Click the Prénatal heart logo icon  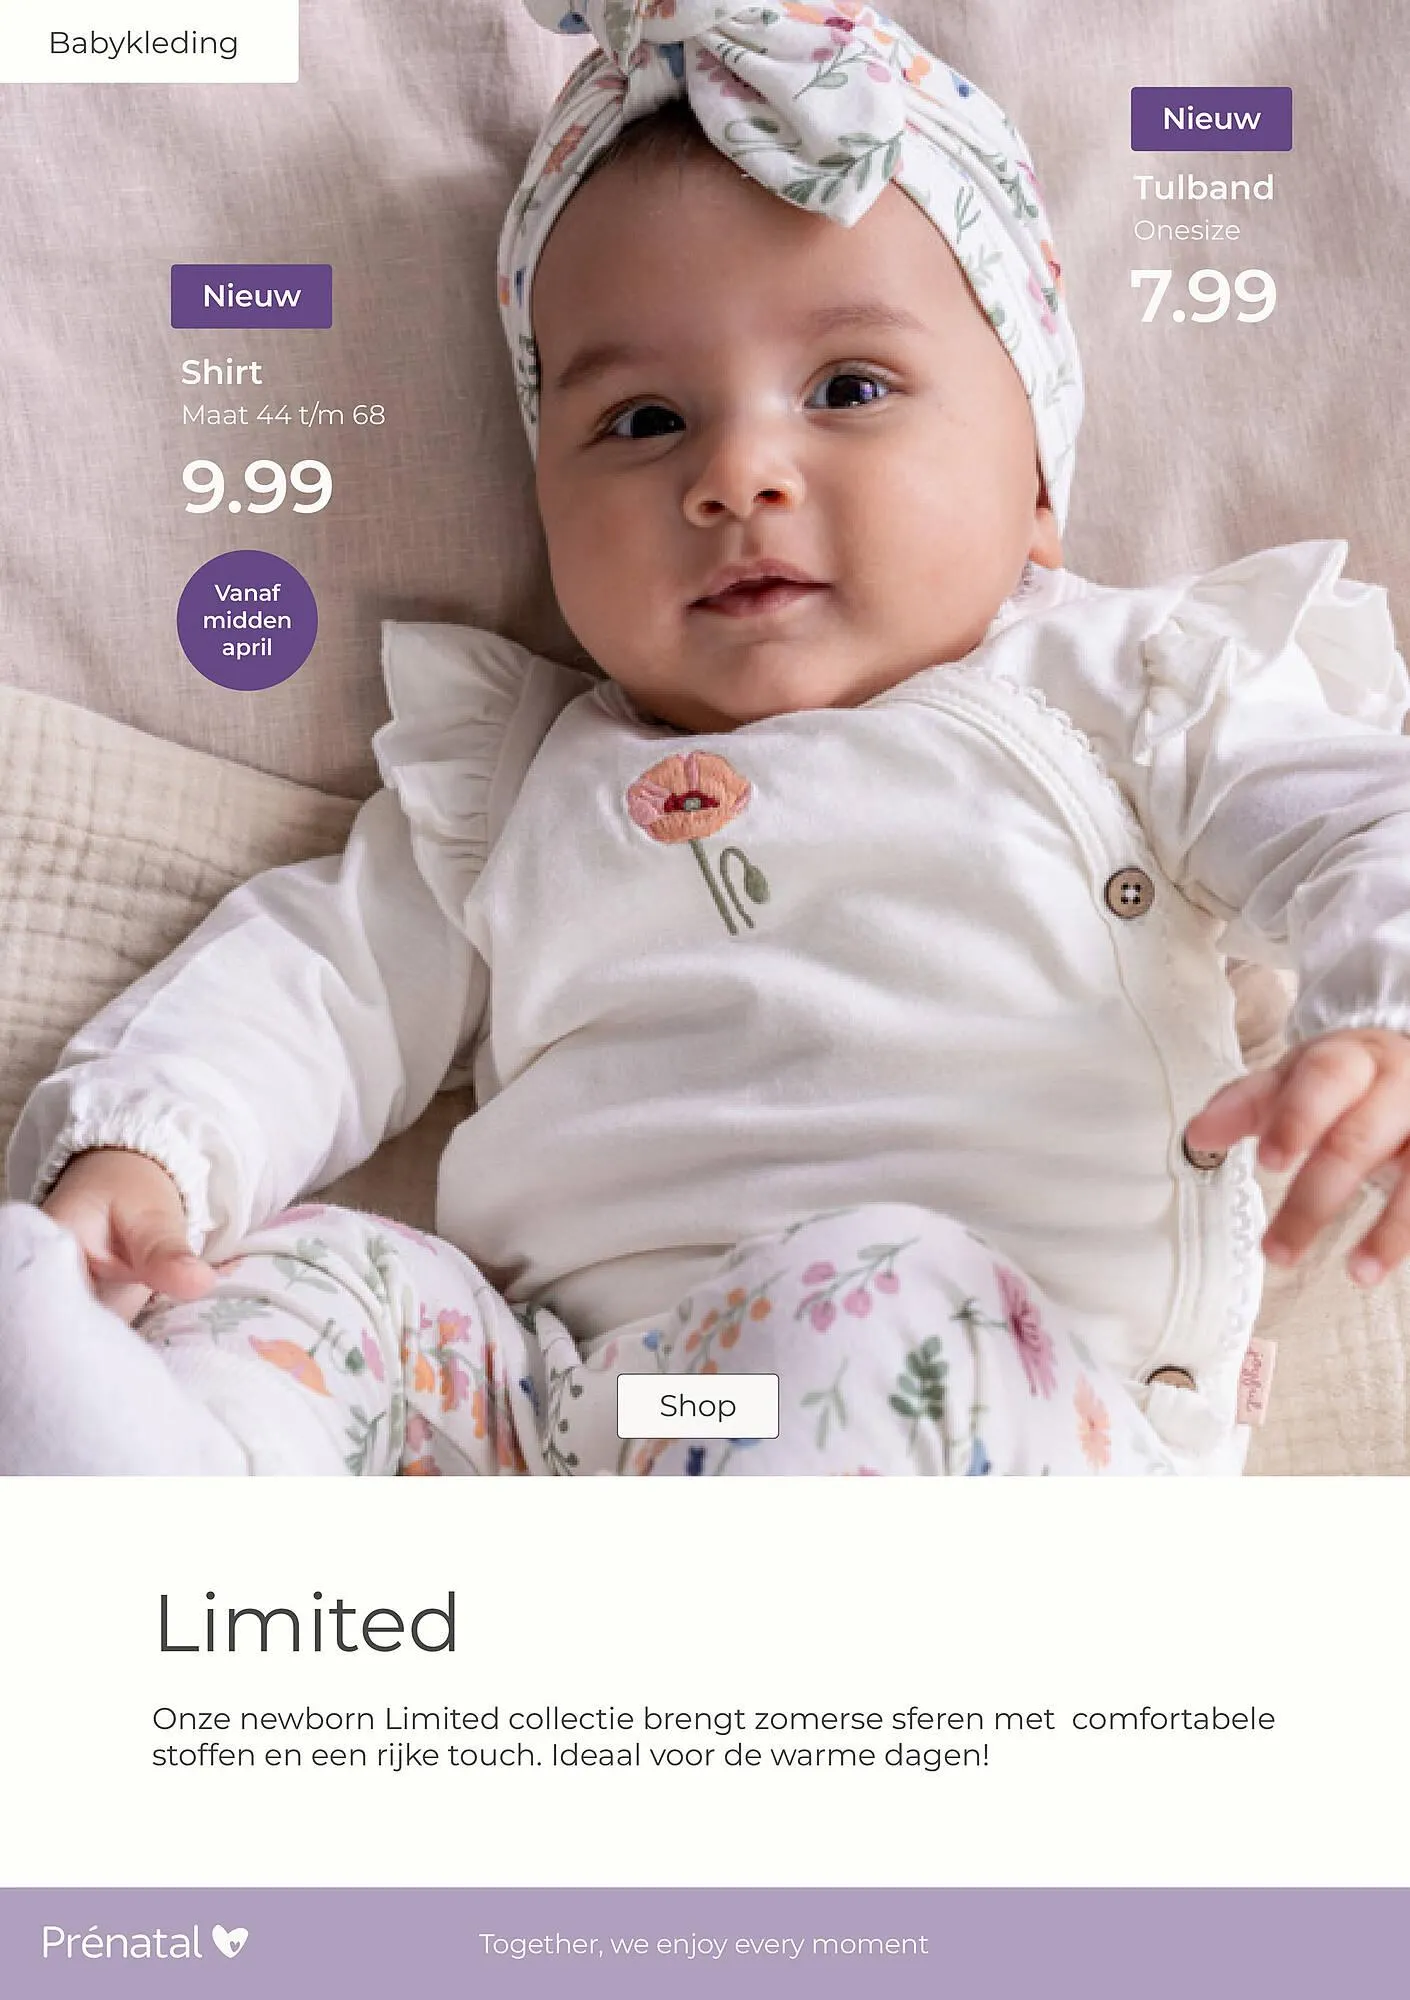[229, 1942]
